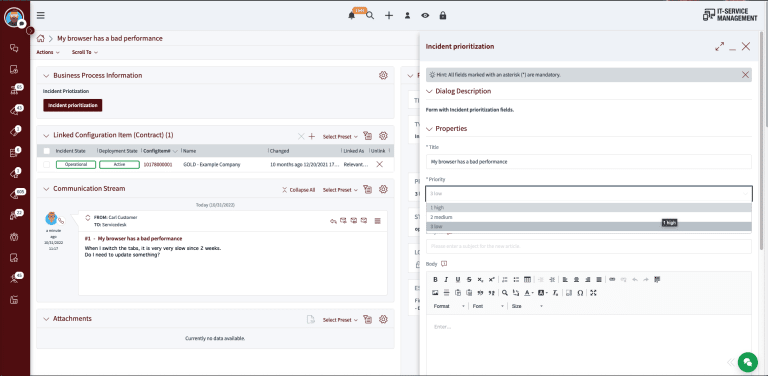The height and width of the screenshot is (376, 768).
Task: Open the chat bubble widget
Action: pos(747,362)
